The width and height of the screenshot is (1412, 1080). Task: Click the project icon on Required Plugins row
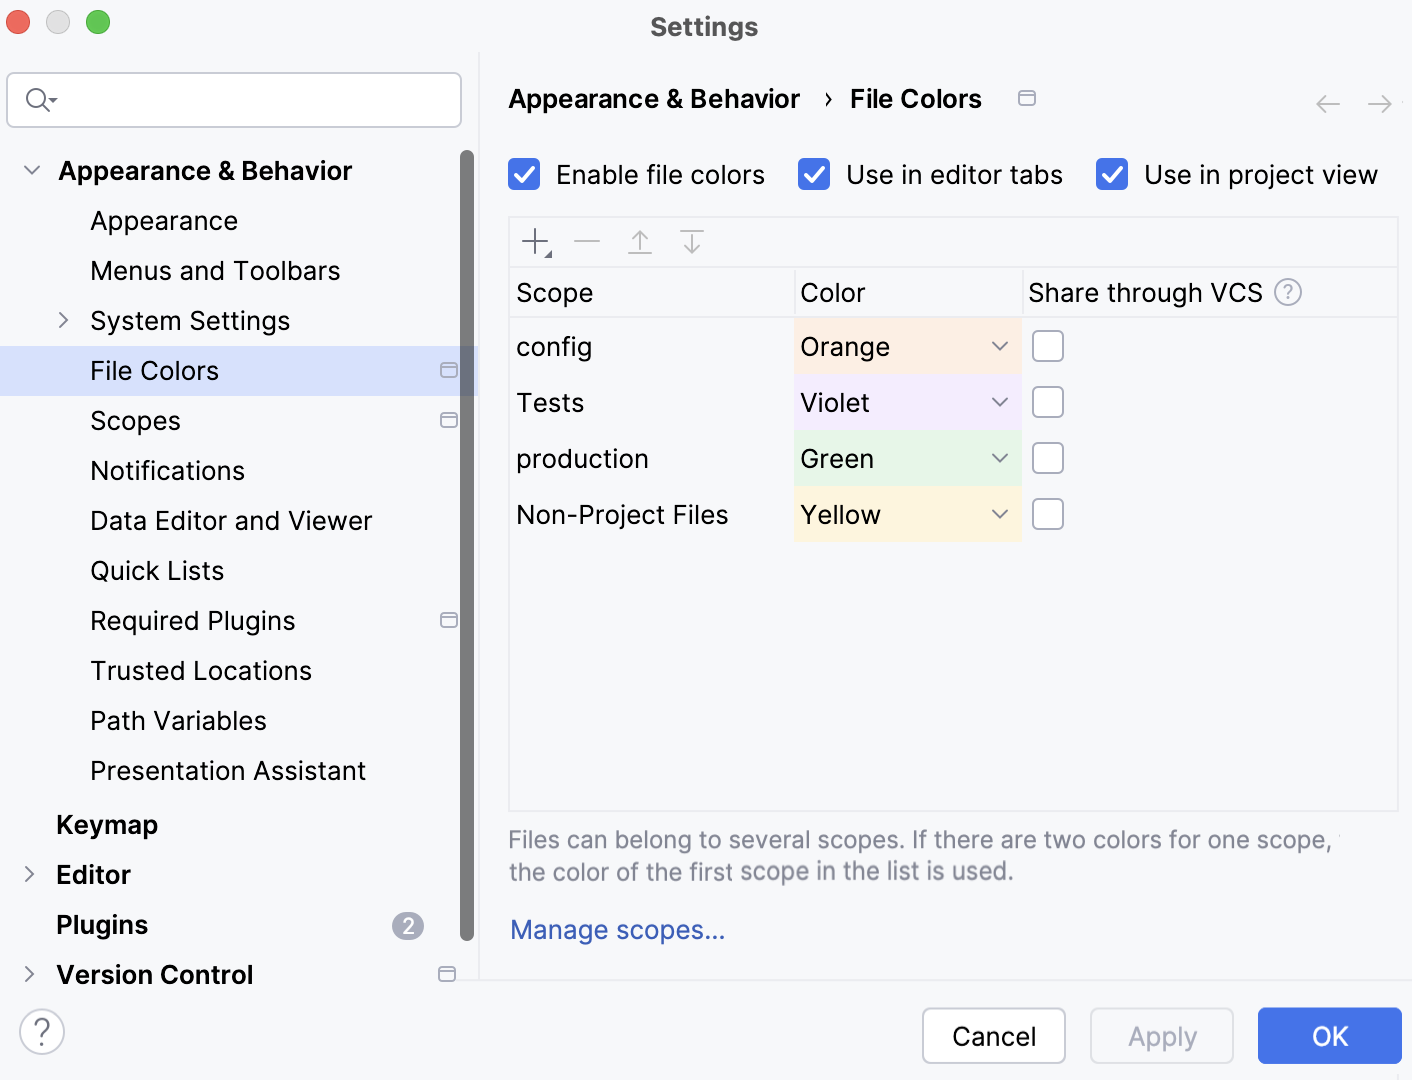coord(449,620)
